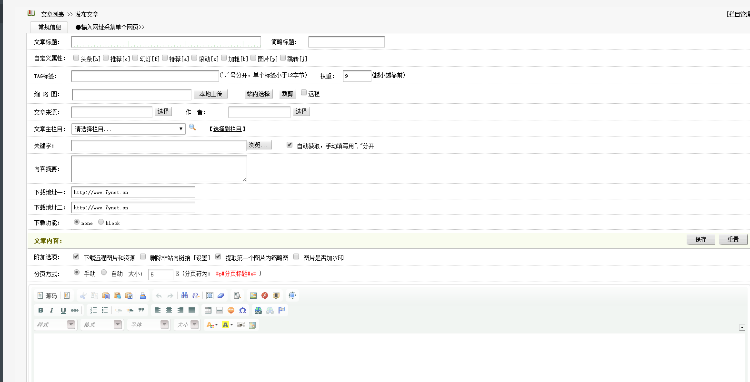Image resolution: width=750 pixels, height=382 pixels.
Task: Click the Paste clipboard icon
Action: [106, 296]
